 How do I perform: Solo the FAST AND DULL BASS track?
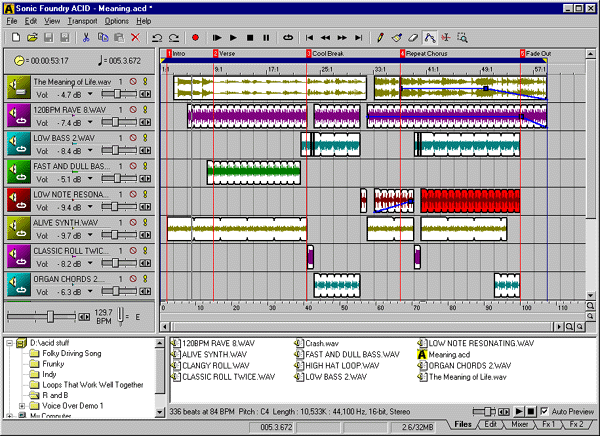pos(145,166)
